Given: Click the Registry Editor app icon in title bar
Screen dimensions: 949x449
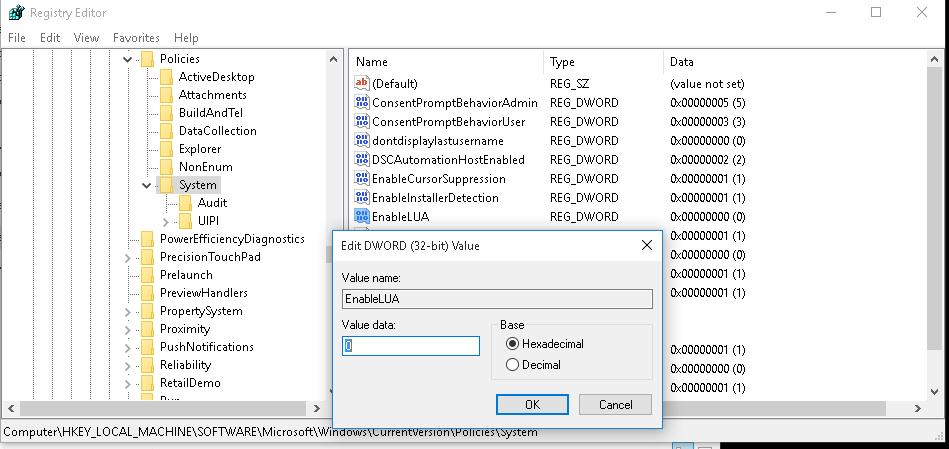Looking at the screenshot, I should (x=15, y=13).
